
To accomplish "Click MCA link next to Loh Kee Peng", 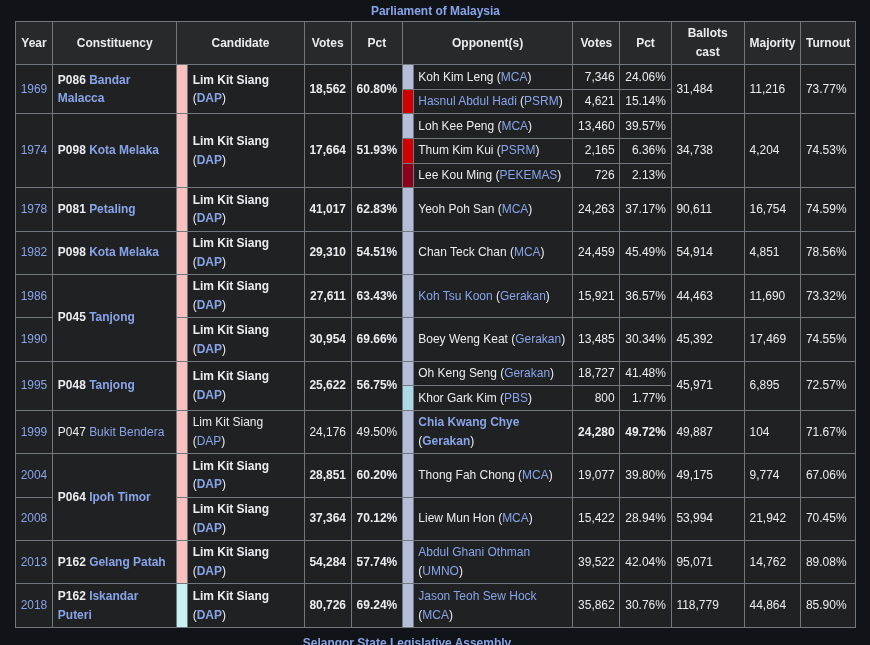I will (514, 126).
